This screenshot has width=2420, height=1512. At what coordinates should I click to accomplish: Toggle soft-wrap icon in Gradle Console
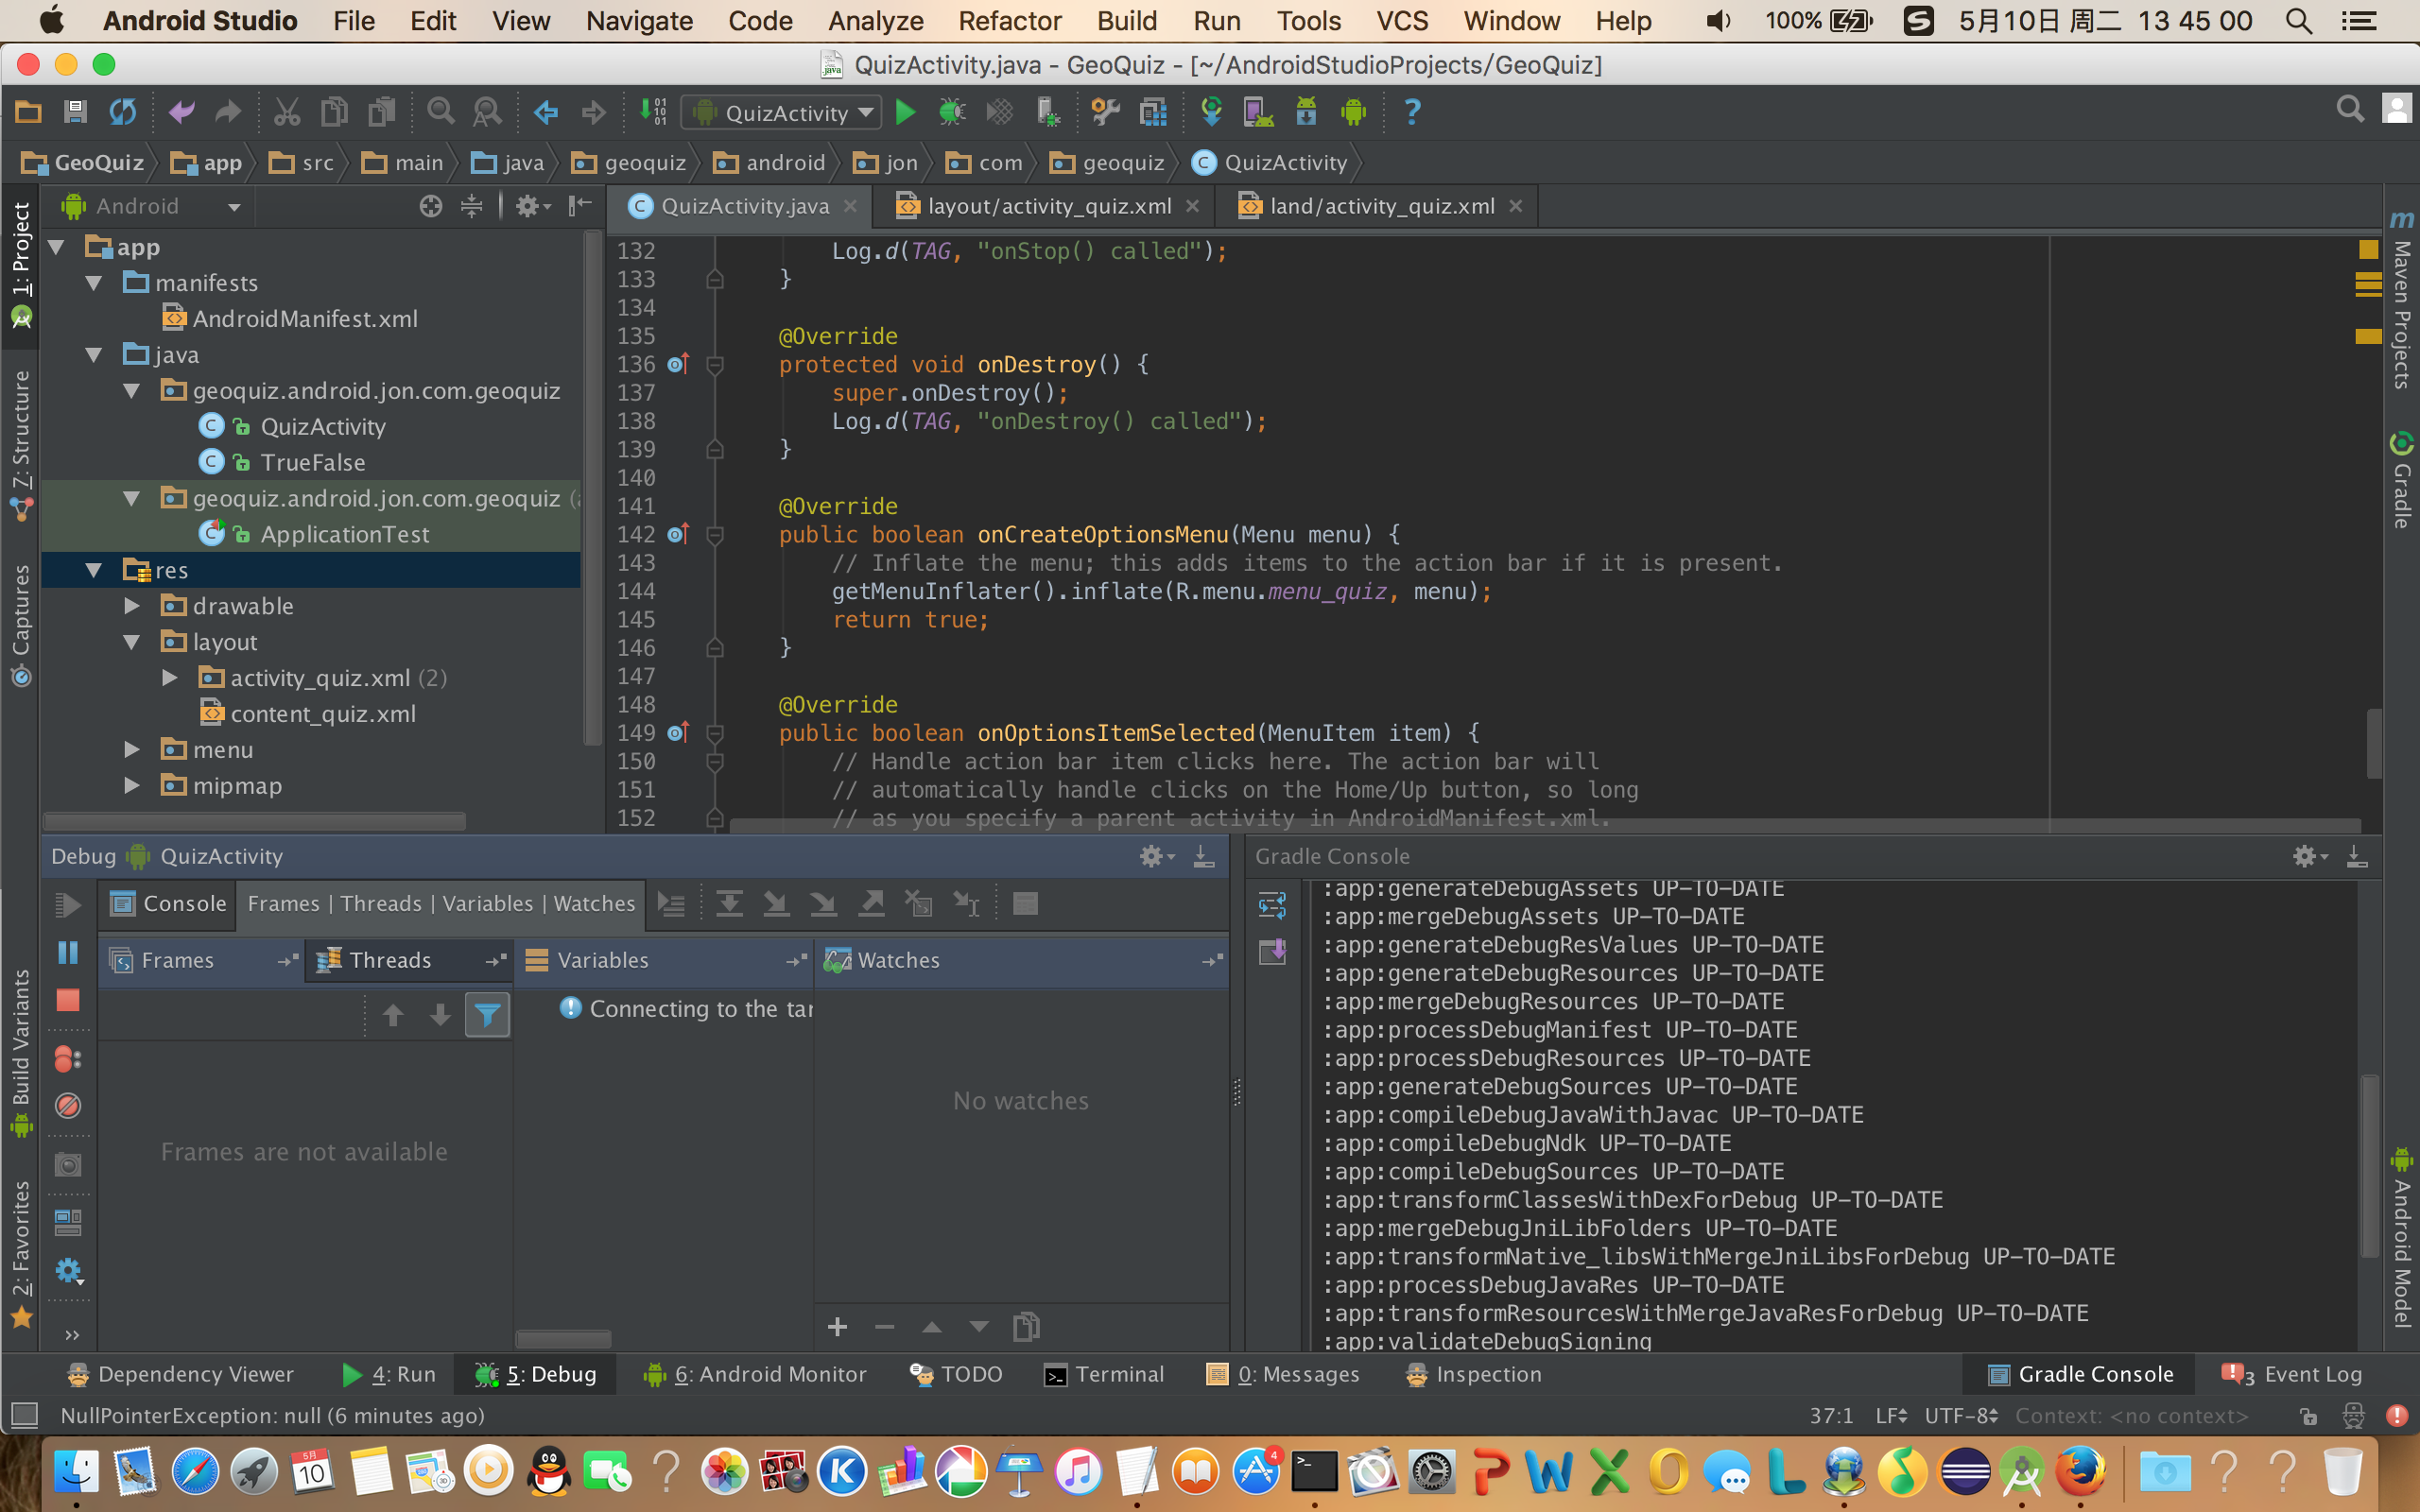1272,905
